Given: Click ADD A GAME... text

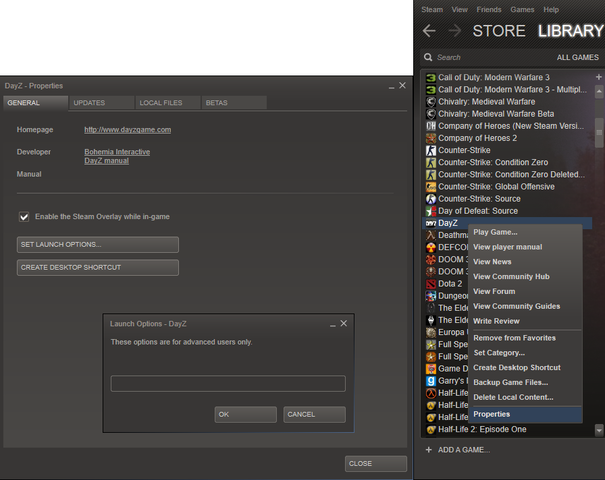Looking at the screenshot, I should (464, 450).
